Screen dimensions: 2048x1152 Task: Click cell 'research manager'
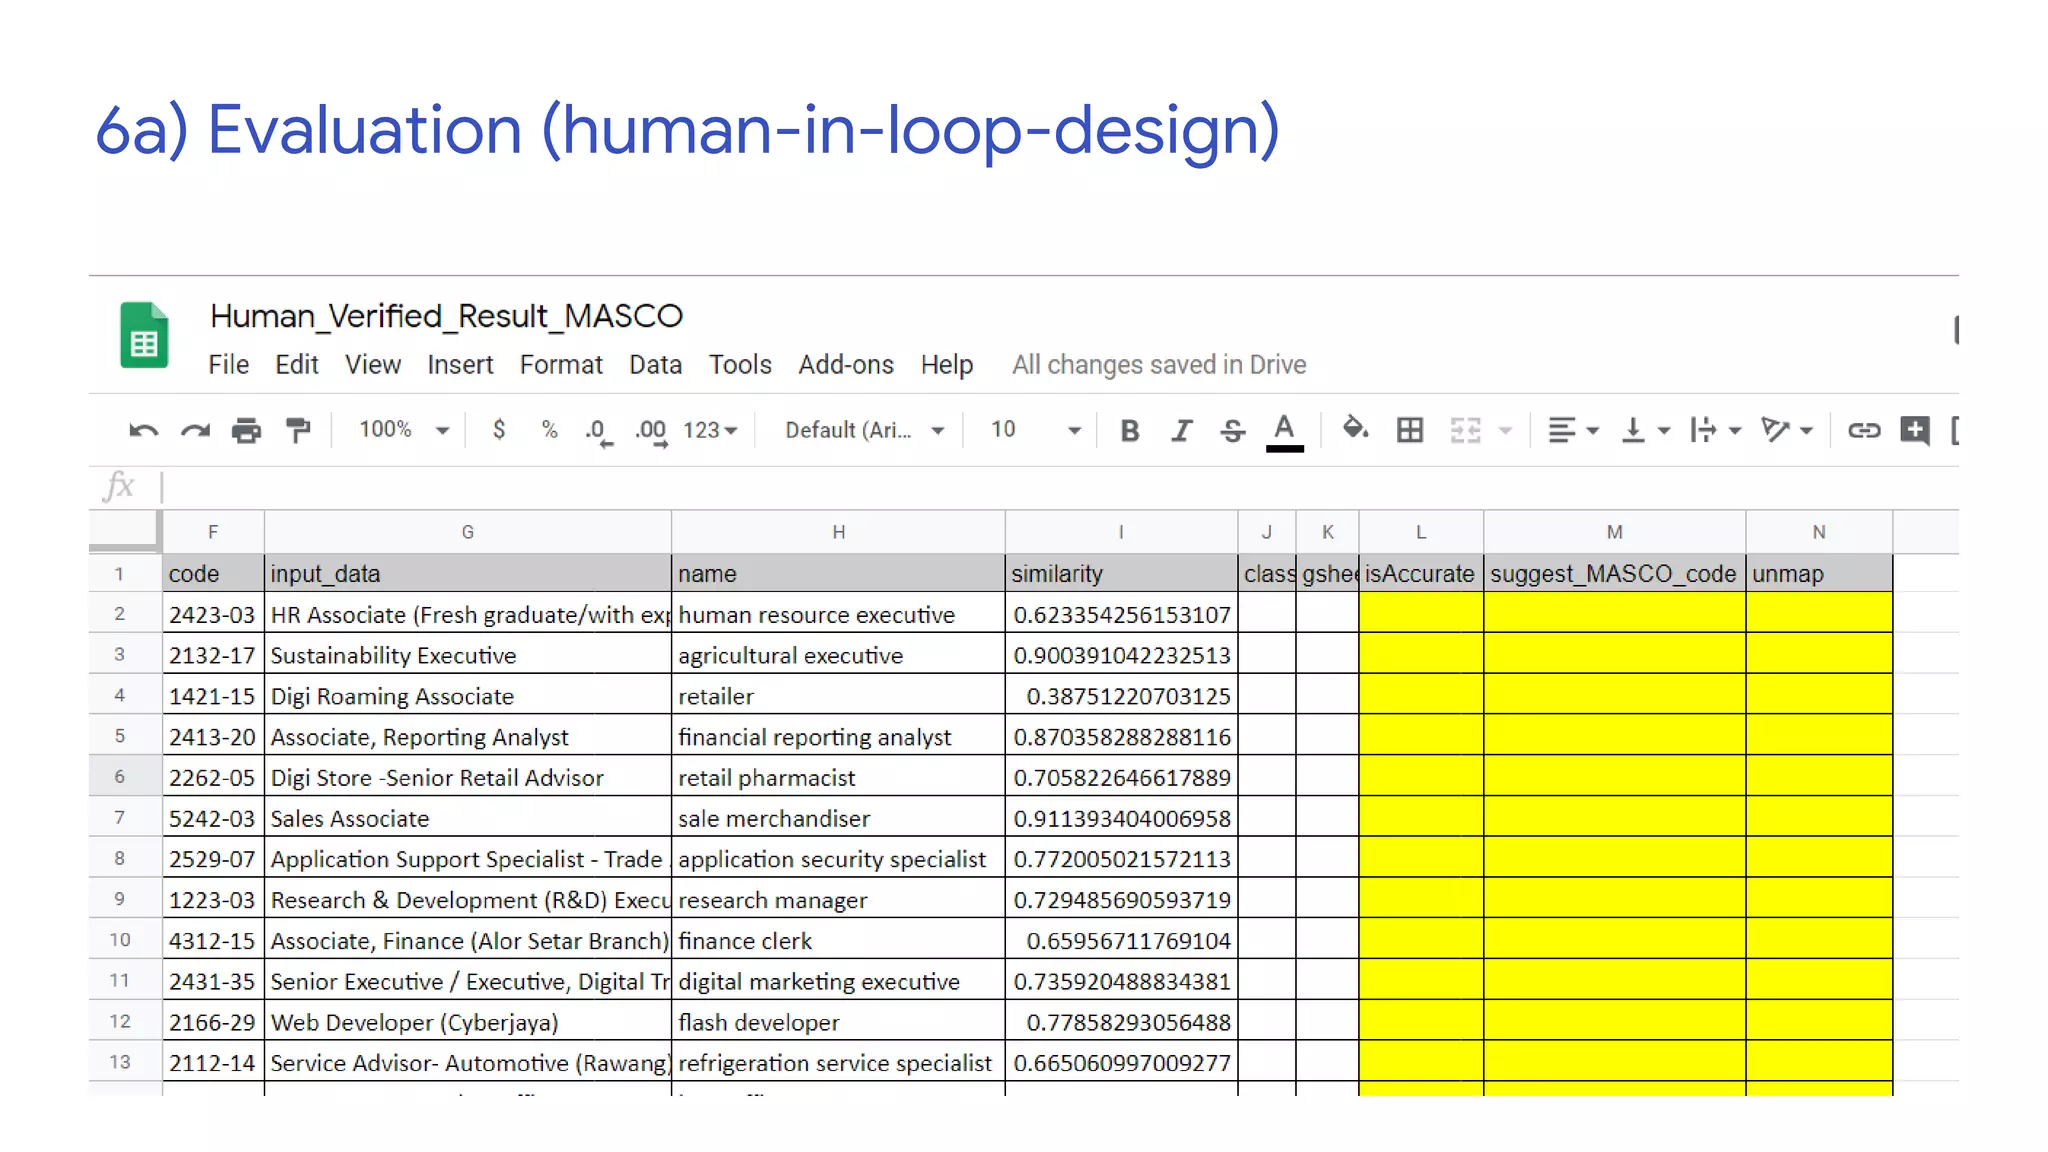click(x=838, y=900)
